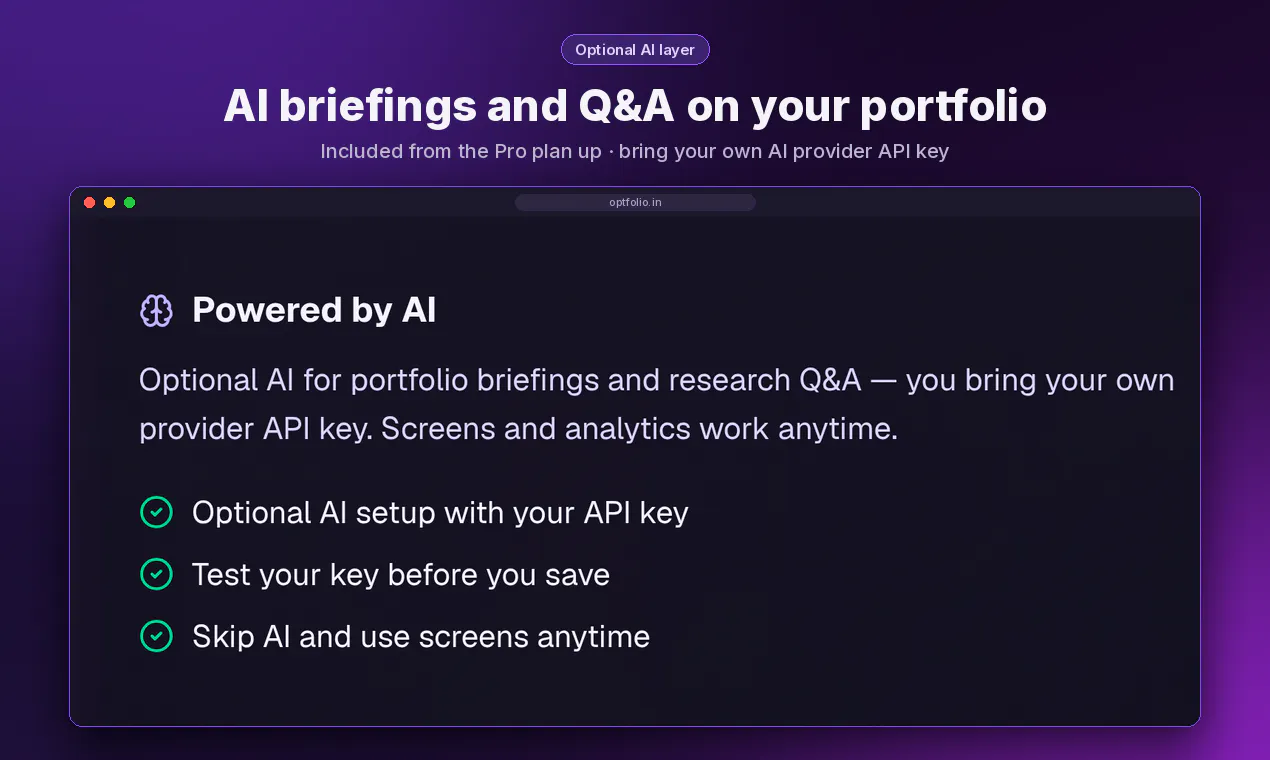Click the green checkmark next to Optional AI setup
1270x760 pixels.
pos(156,512)
